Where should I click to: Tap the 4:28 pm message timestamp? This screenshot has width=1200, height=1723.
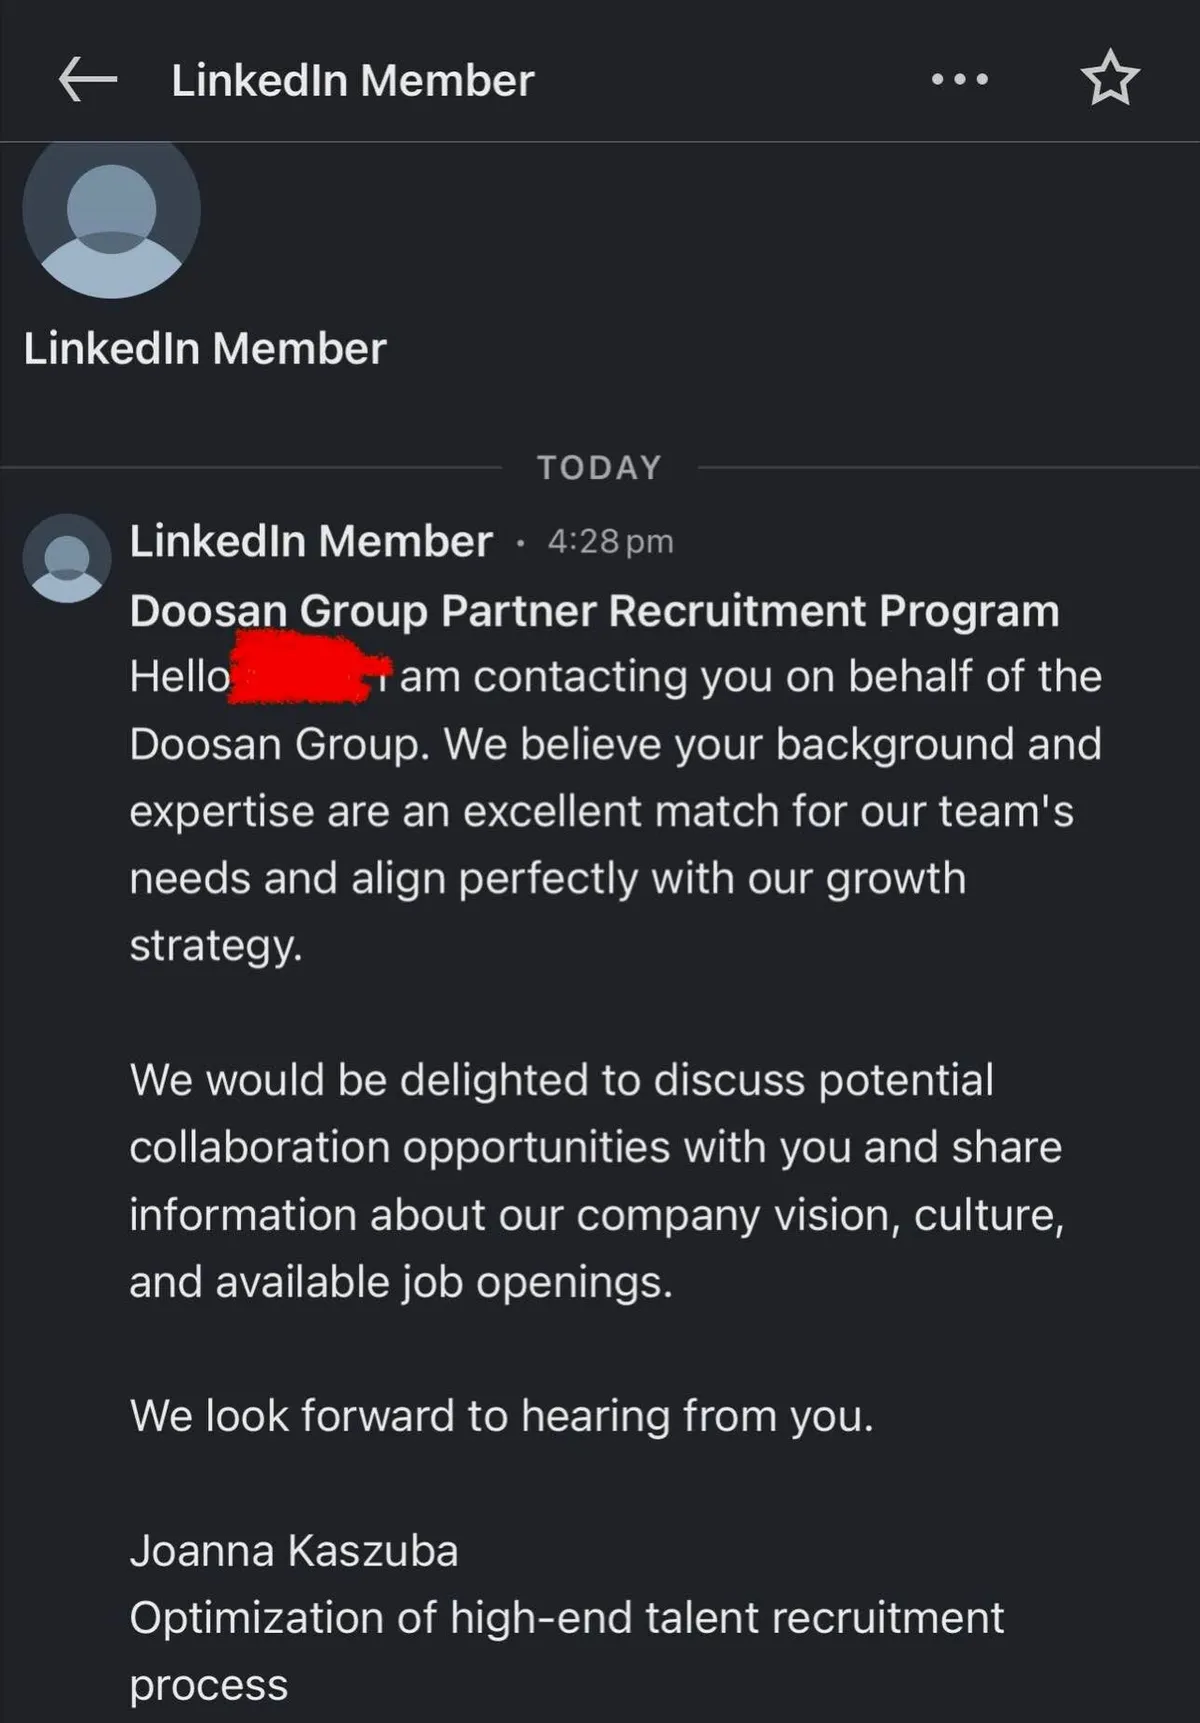click(x=610, y=542)
